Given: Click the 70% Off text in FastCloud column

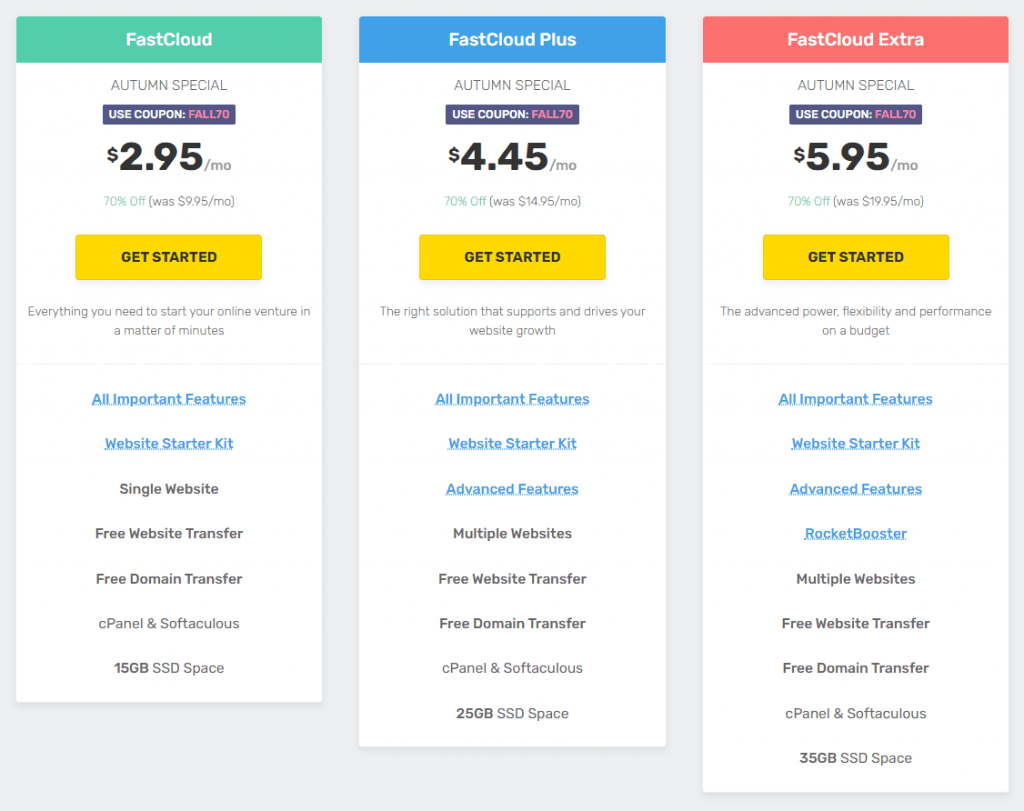Looking at the screenshot, I should coord(126,199).
